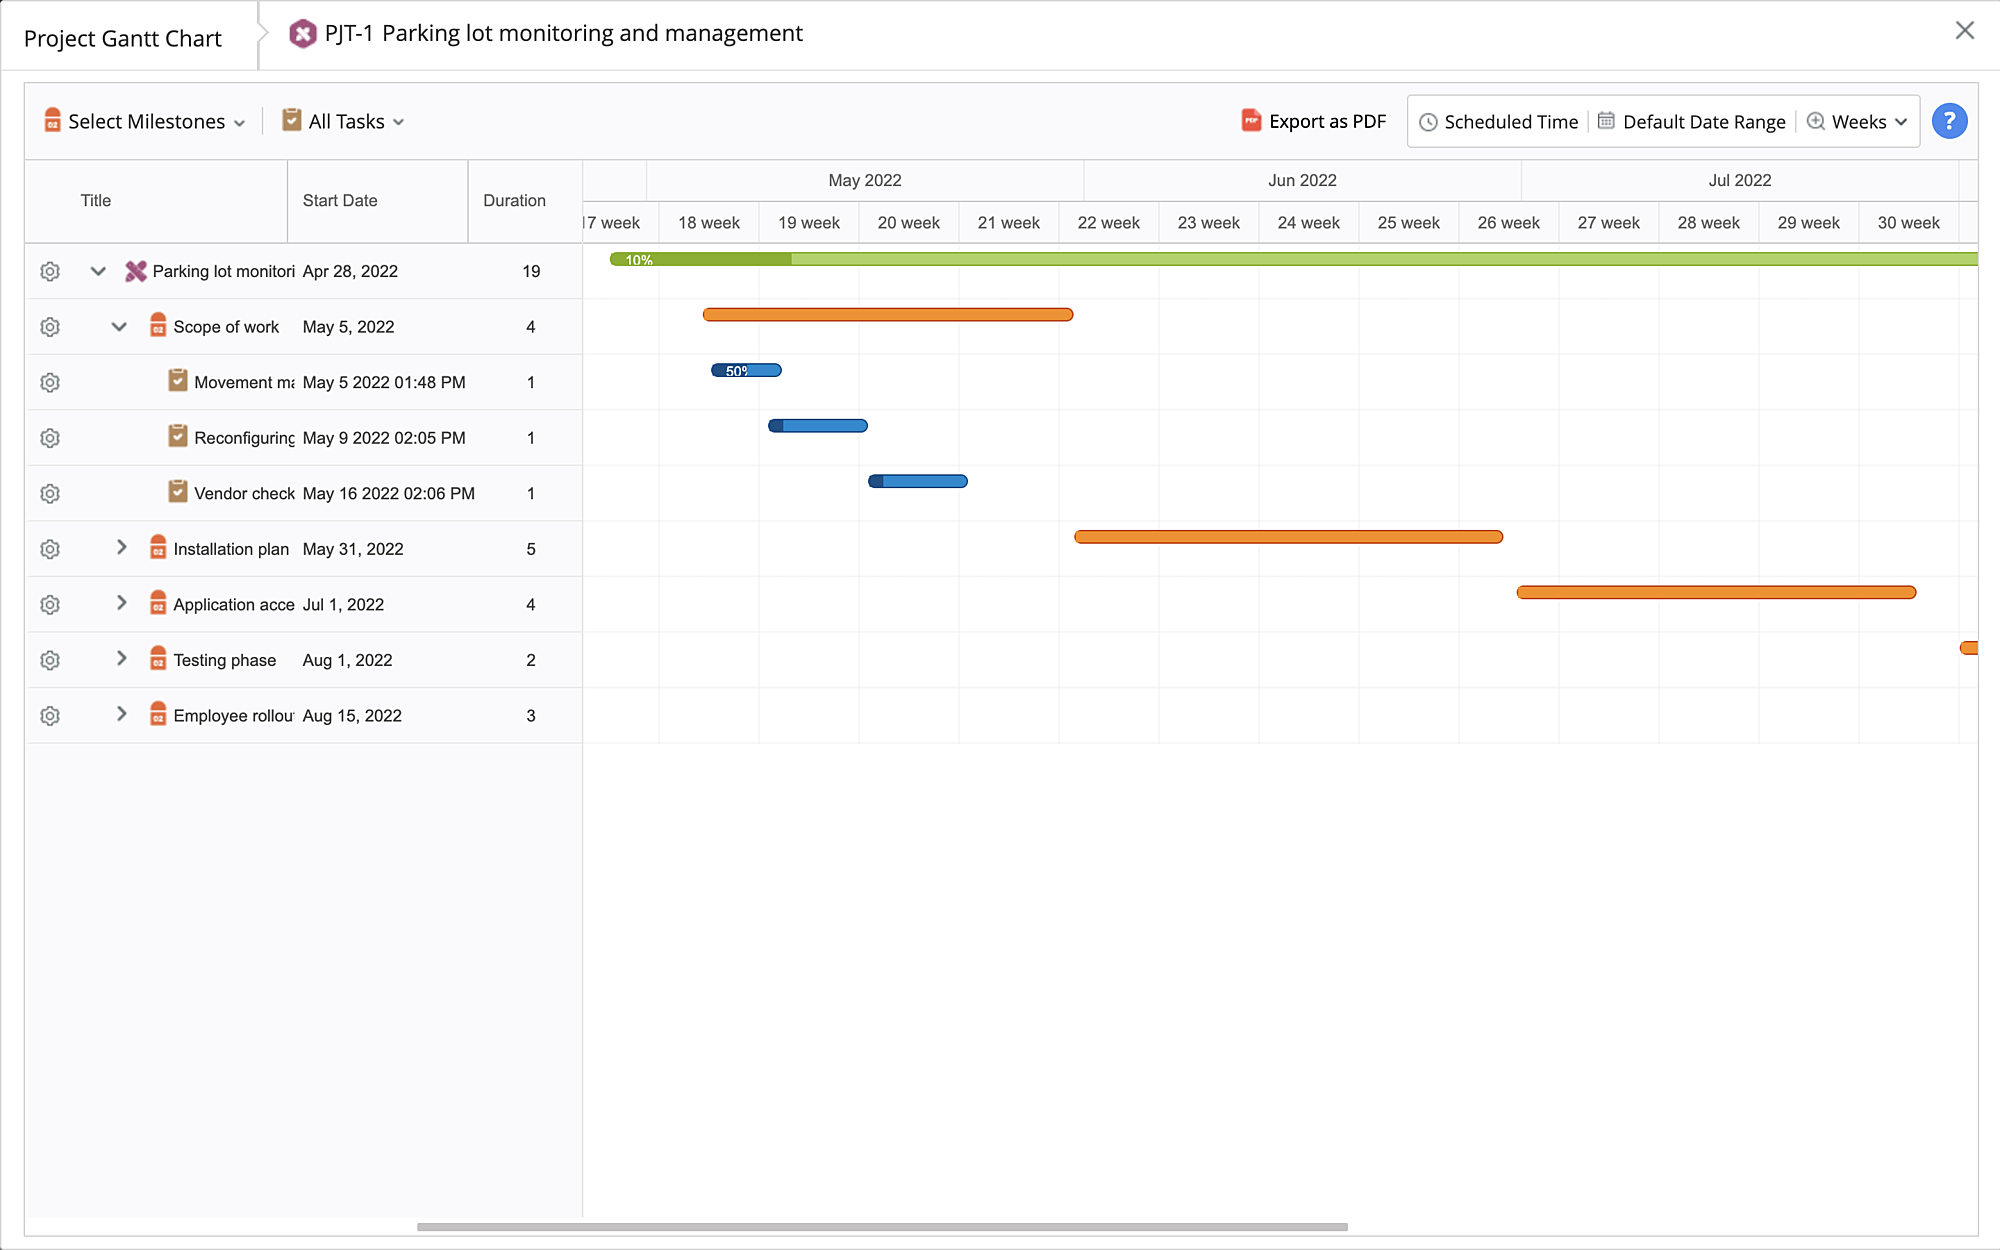Click the project icon next to PJT-1 title

(302, 33)
